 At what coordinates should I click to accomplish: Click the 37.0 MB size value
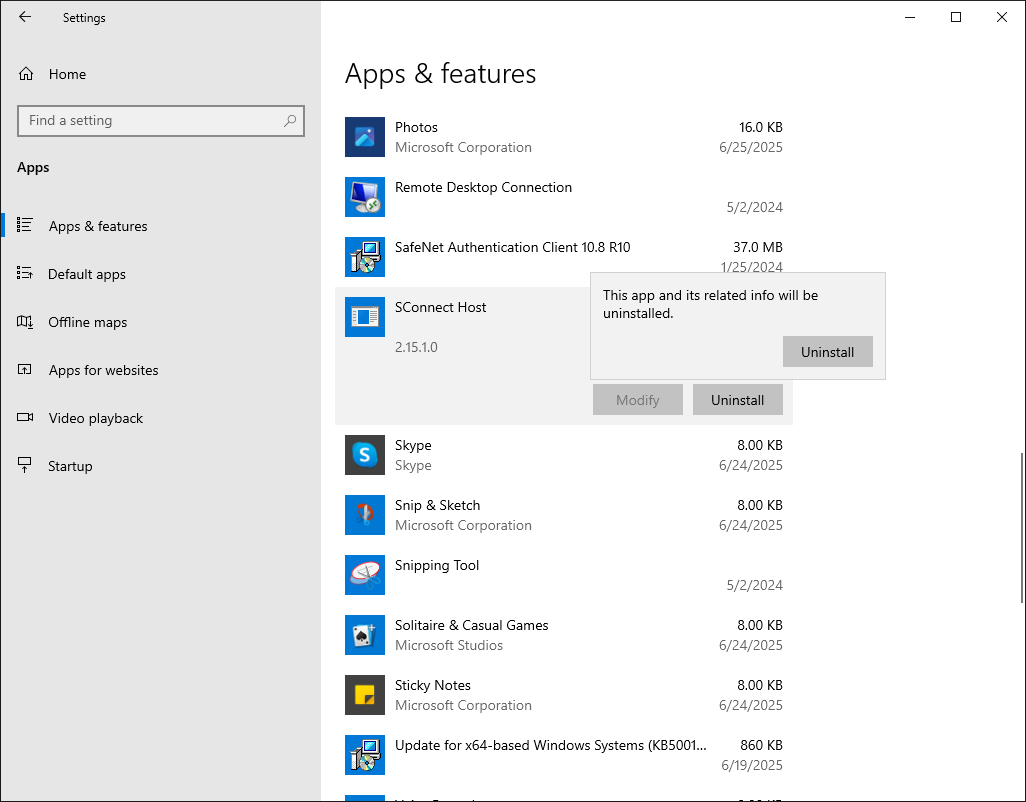[x=758, y=247]
